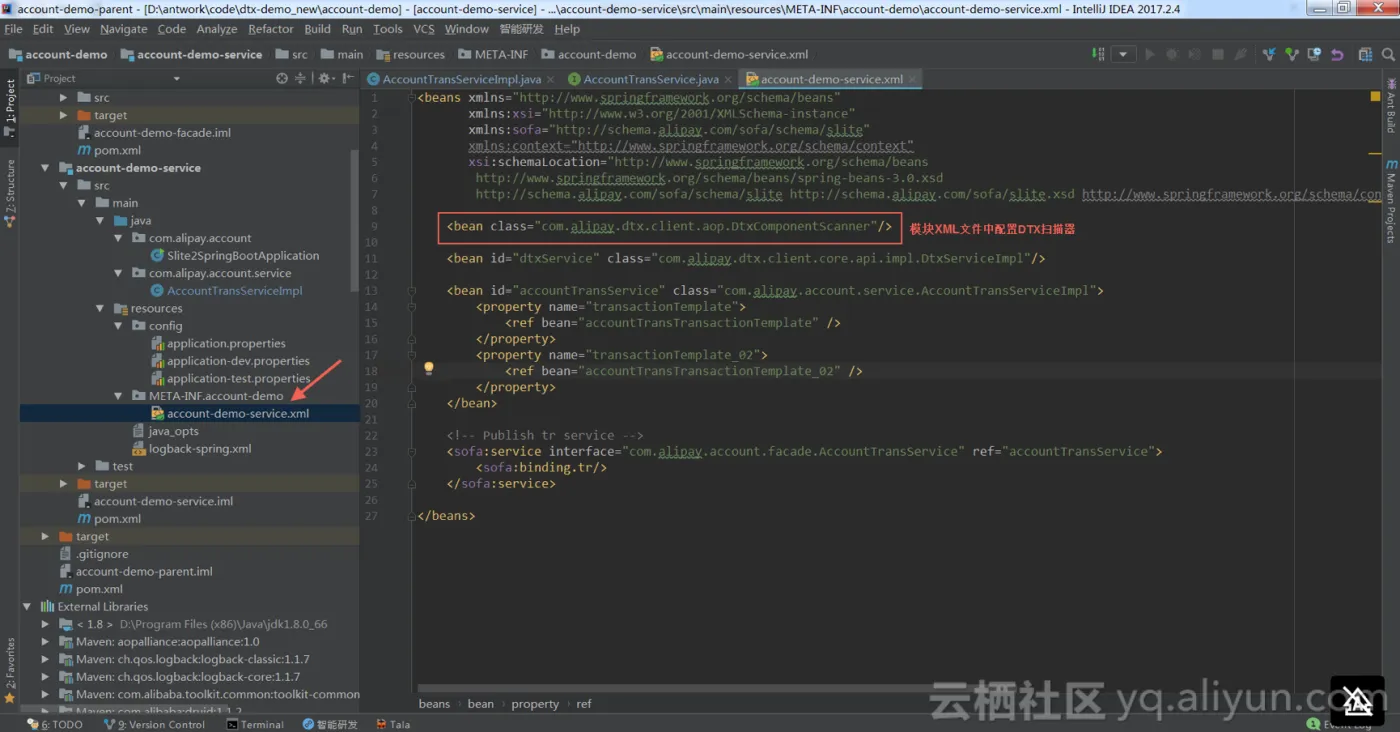Screen dimensions: 1400x732
Task: Open the Refactor menu
Action: pos(271,29)
